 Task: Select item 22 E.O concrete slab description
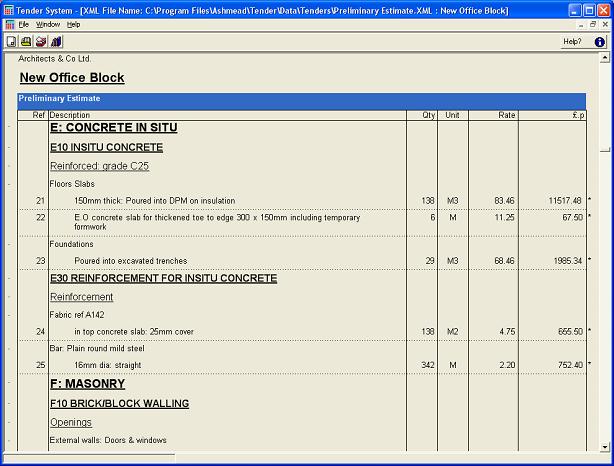click(x=217, y=222)
